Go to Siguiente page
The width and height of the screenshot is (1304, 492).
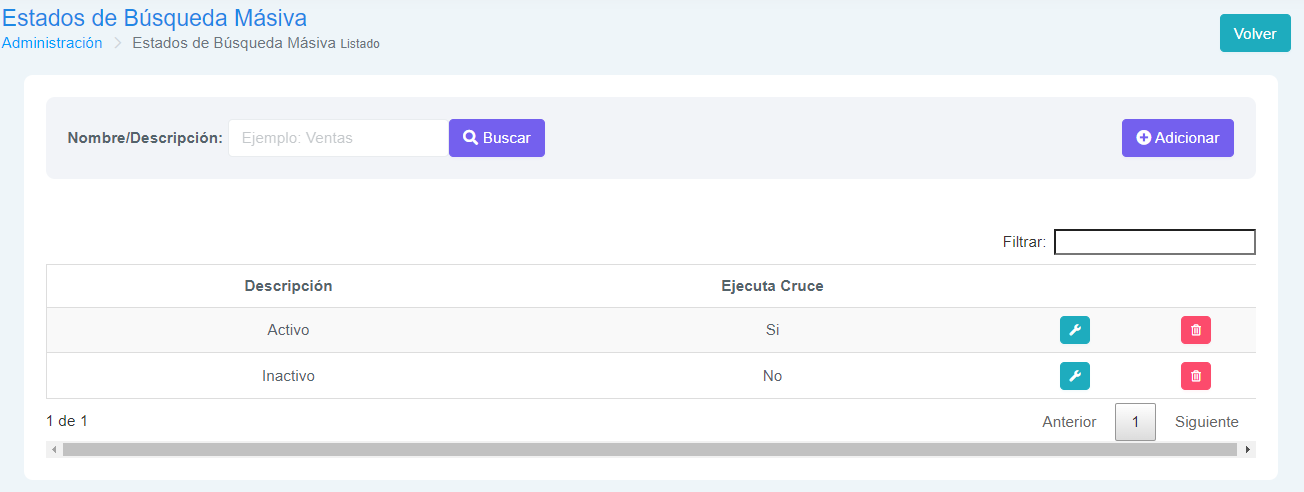click(x=1206, y=422)
